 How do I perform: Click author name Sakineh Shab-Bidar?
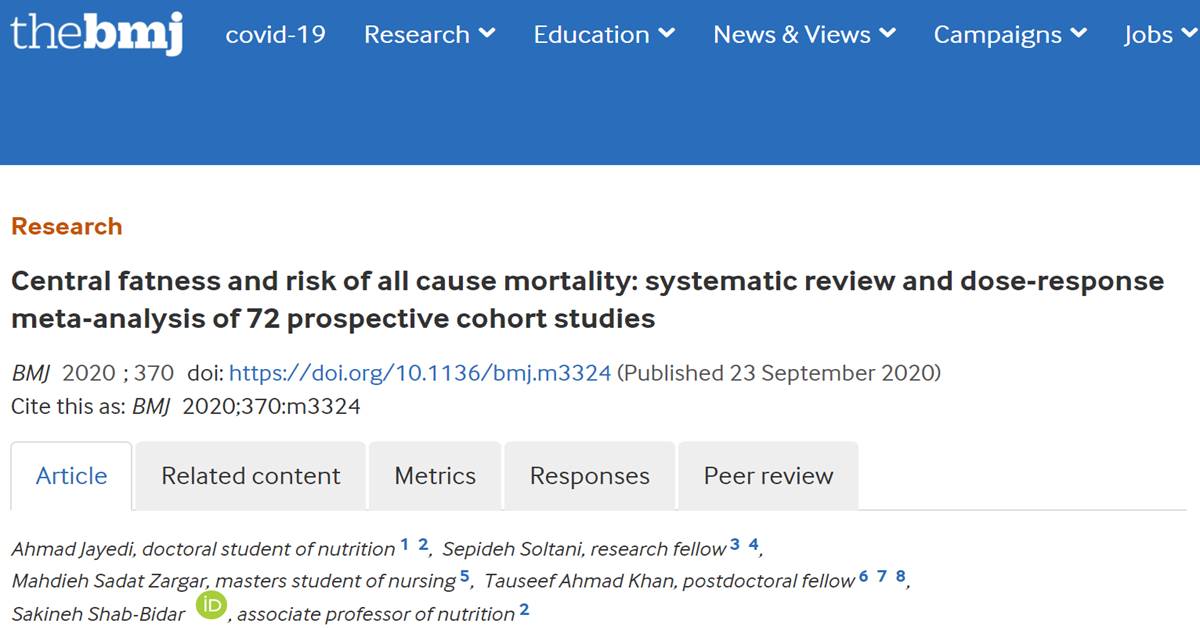[x=98, y=613]
